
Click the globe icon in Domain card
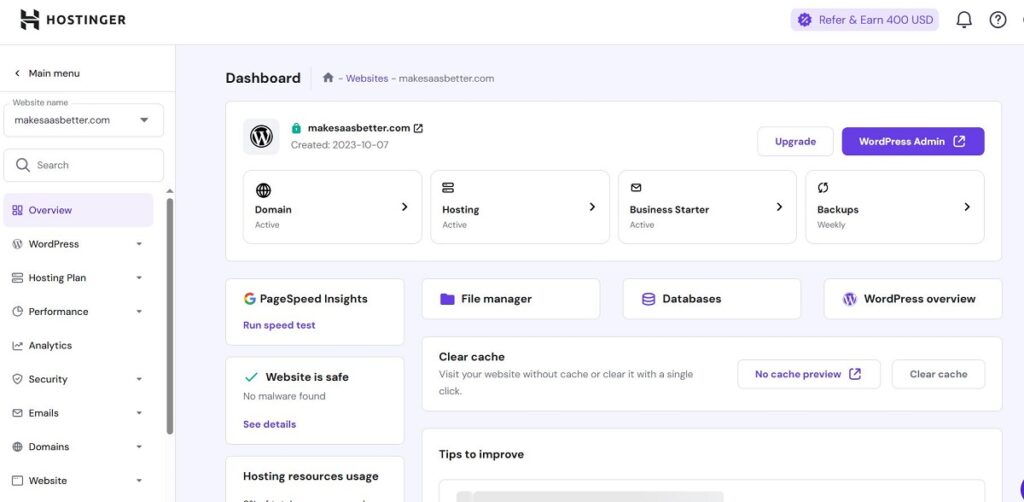point(263,190)
